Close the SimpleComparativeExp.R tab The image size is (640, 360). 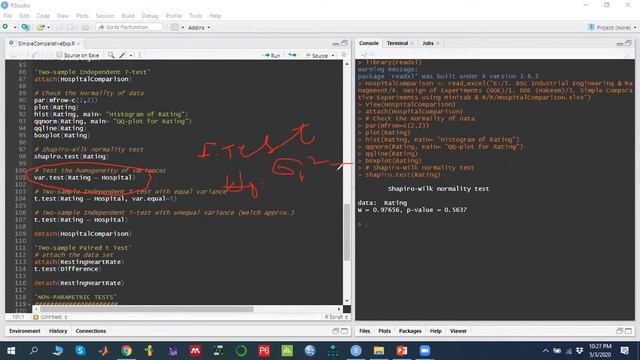pyautogui.click(x=78, y=43)
